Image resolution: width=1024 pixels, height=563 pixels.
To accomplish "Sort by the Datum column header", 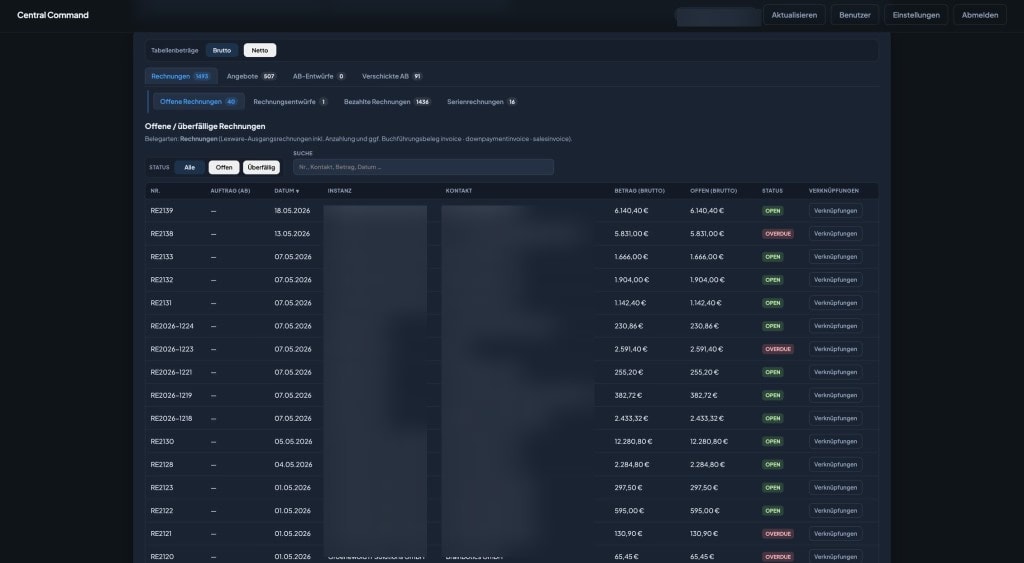I will 287,191.
